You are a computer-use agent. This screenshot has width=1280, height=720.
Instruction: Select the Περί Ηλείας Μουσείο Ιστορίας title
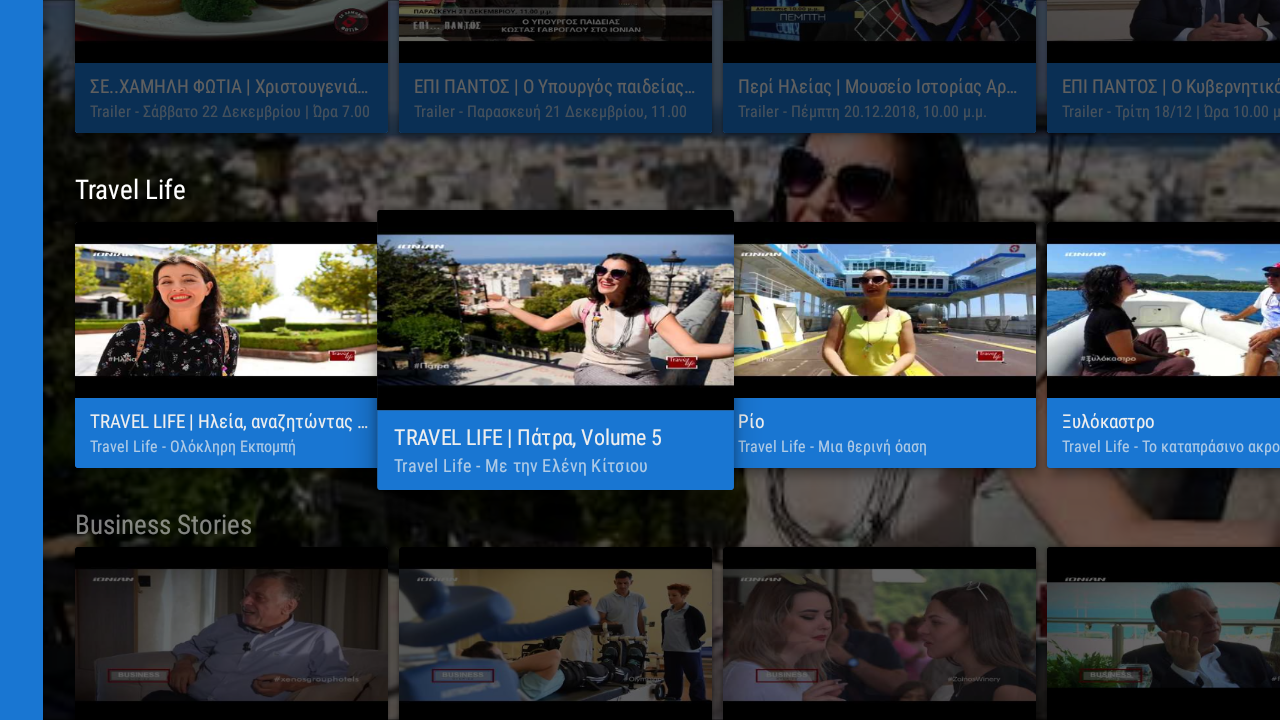pyautogui.click(x=878, y=87)
